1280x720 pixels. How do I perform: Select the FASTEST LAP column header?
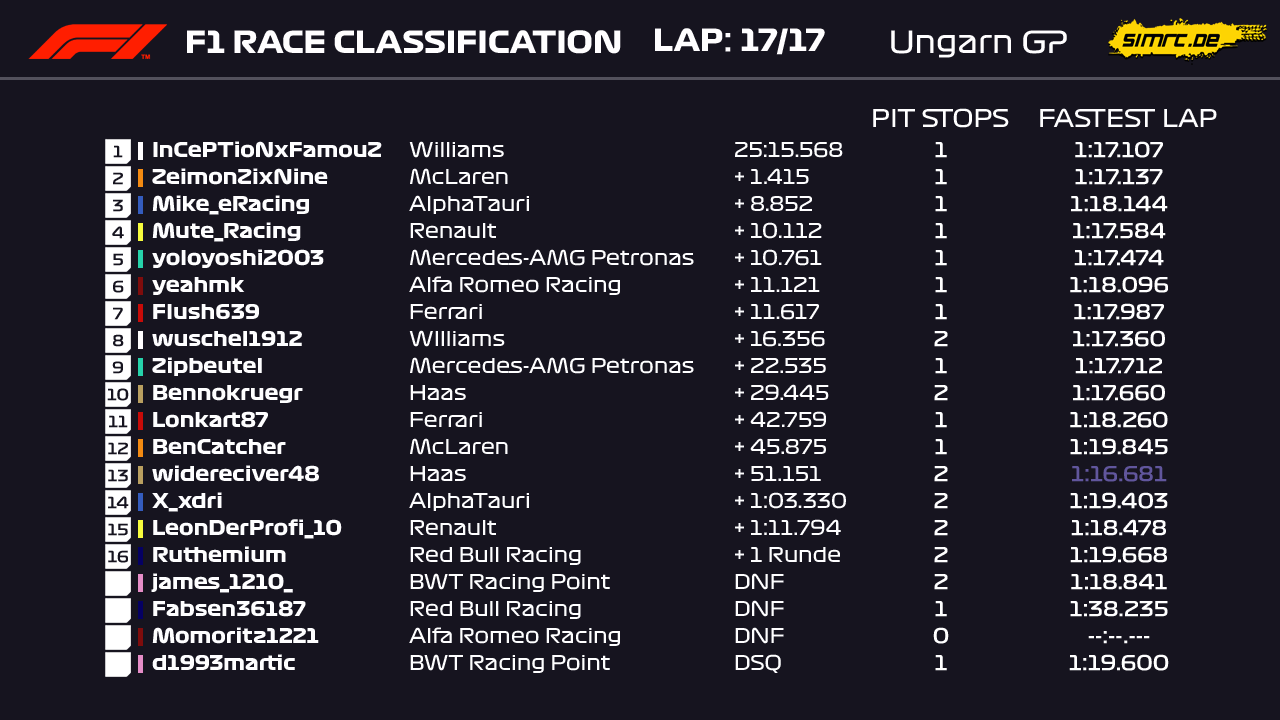(x=1127, y=118)
